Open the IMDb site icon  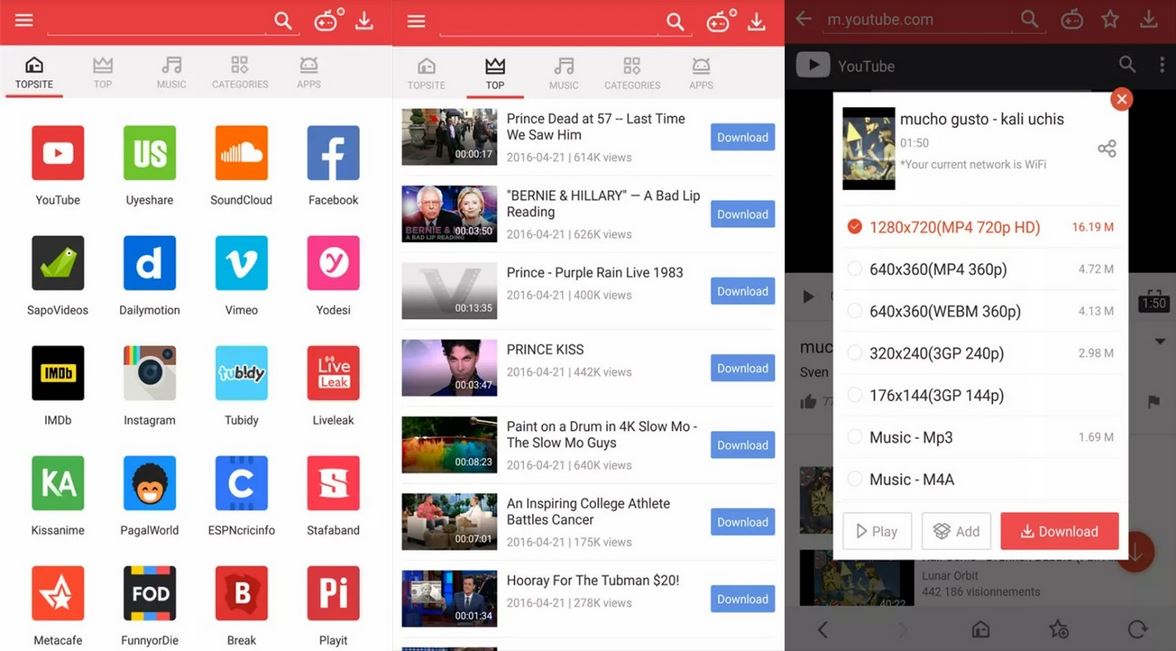click(58, 373)
